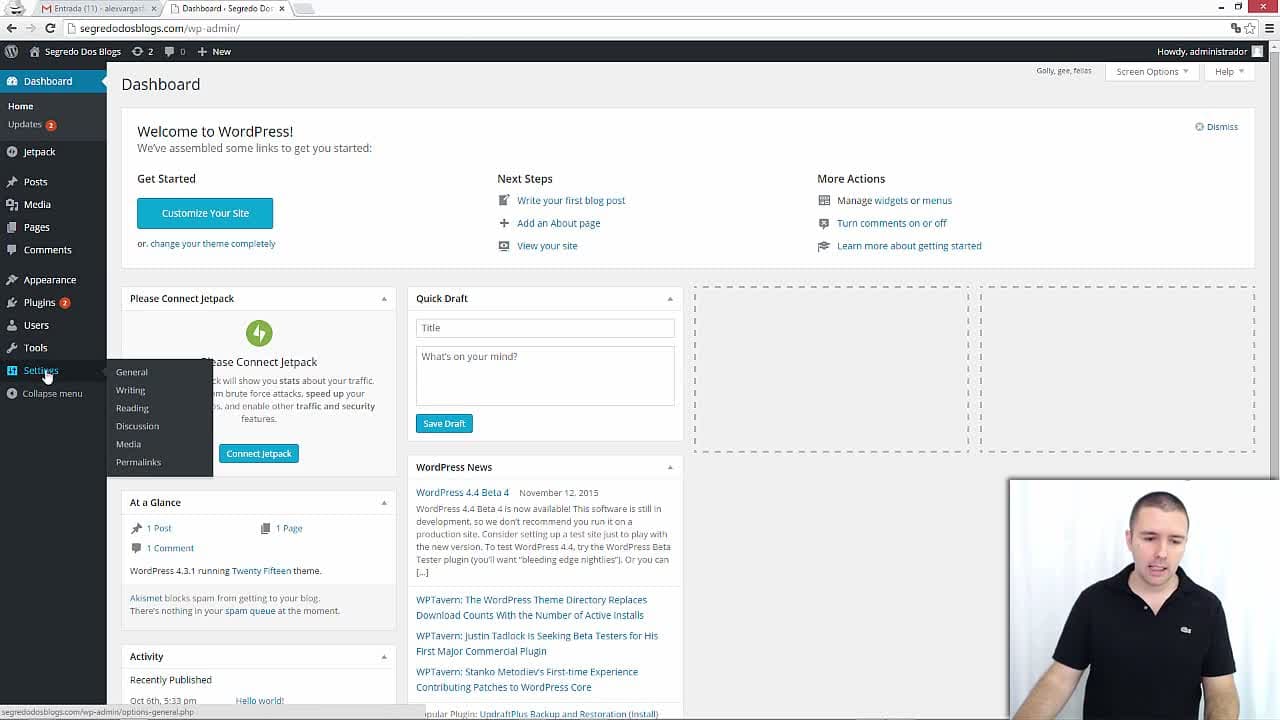Click the WordPress logo in admin bar
The image size is (1280, 720).
click(x=11, y=51)
